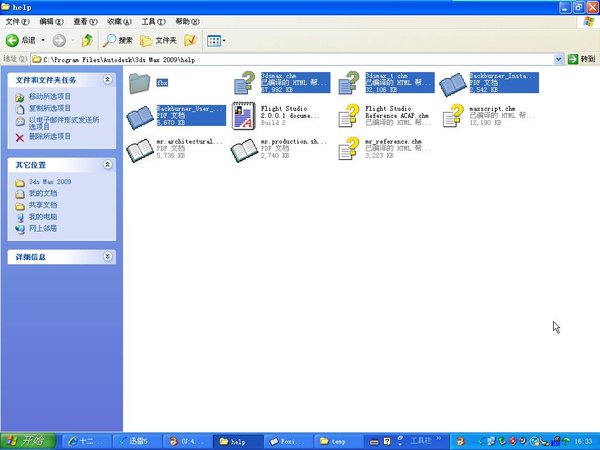Click the maxscript.chm file name
This screenshot has width=600, height=450.
492,109
